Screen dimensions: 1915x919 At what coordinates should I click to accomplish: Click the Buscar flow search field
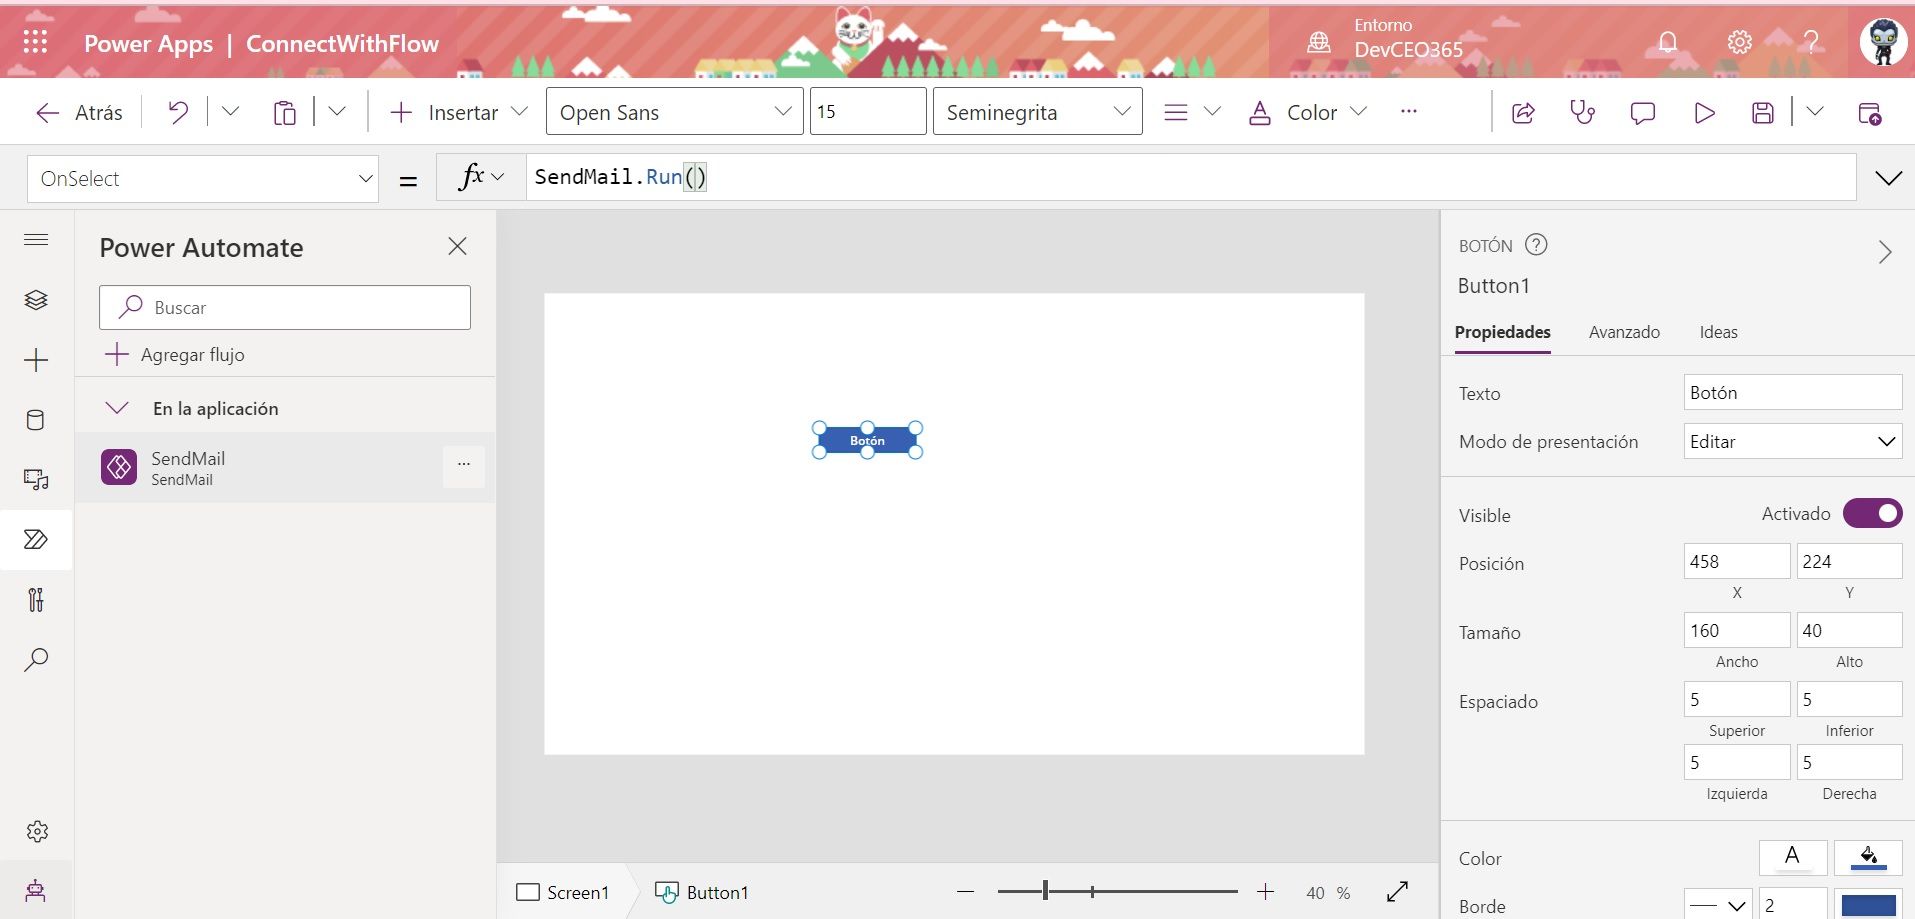[285, 307]
